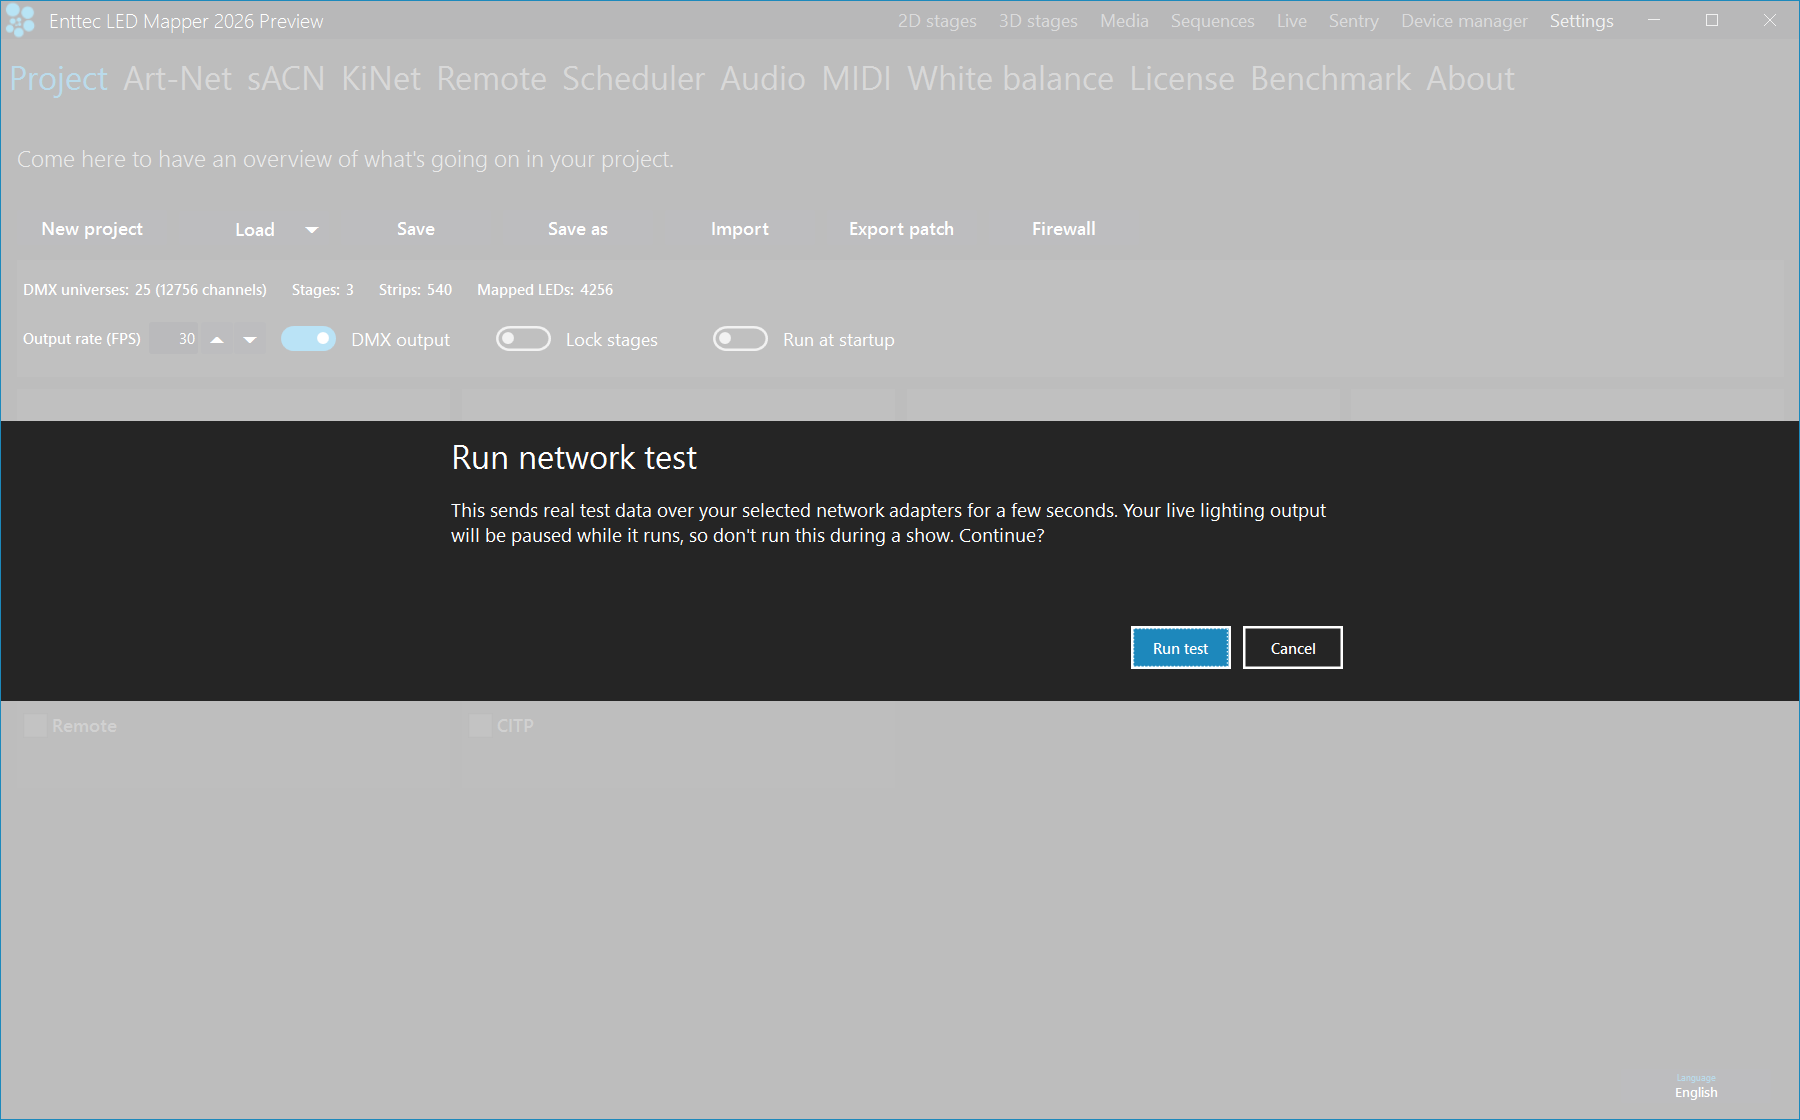Check the CITP checkbox
The height and width of the screenshot is (1120, 1800).
[x=480, y=726]
